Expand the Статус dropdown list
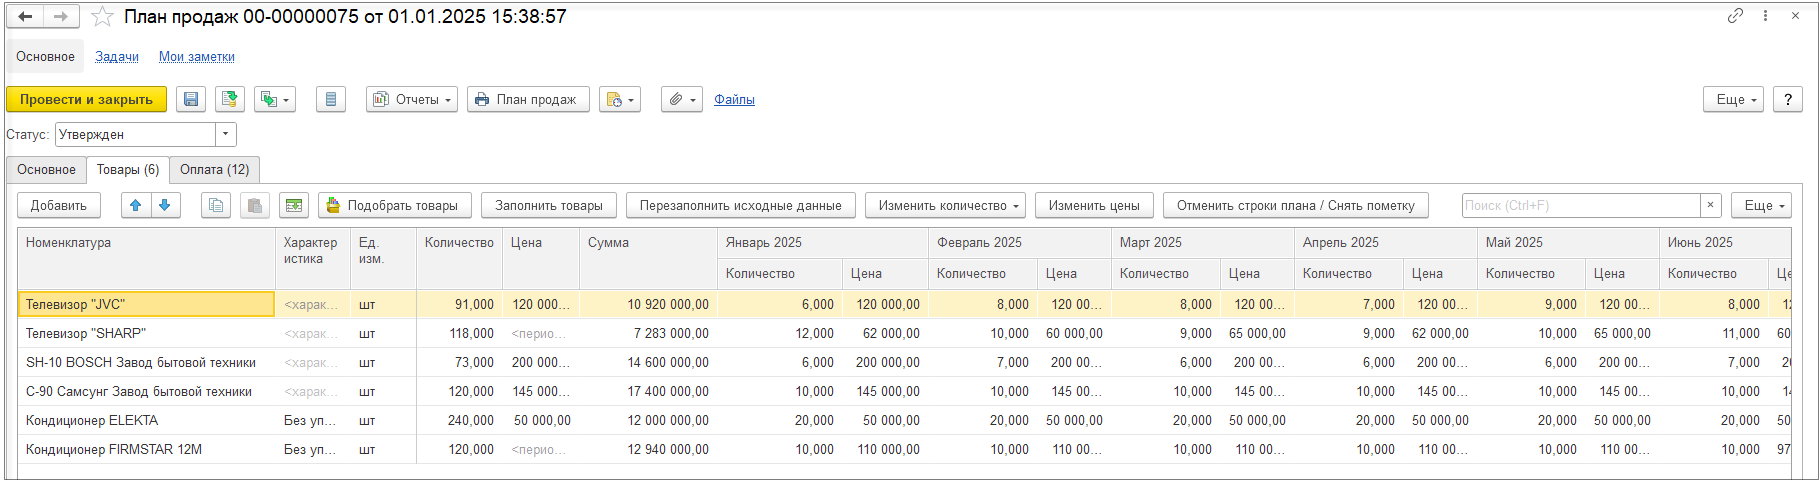This screenshot has width=1819, height=480. (226, 134)
